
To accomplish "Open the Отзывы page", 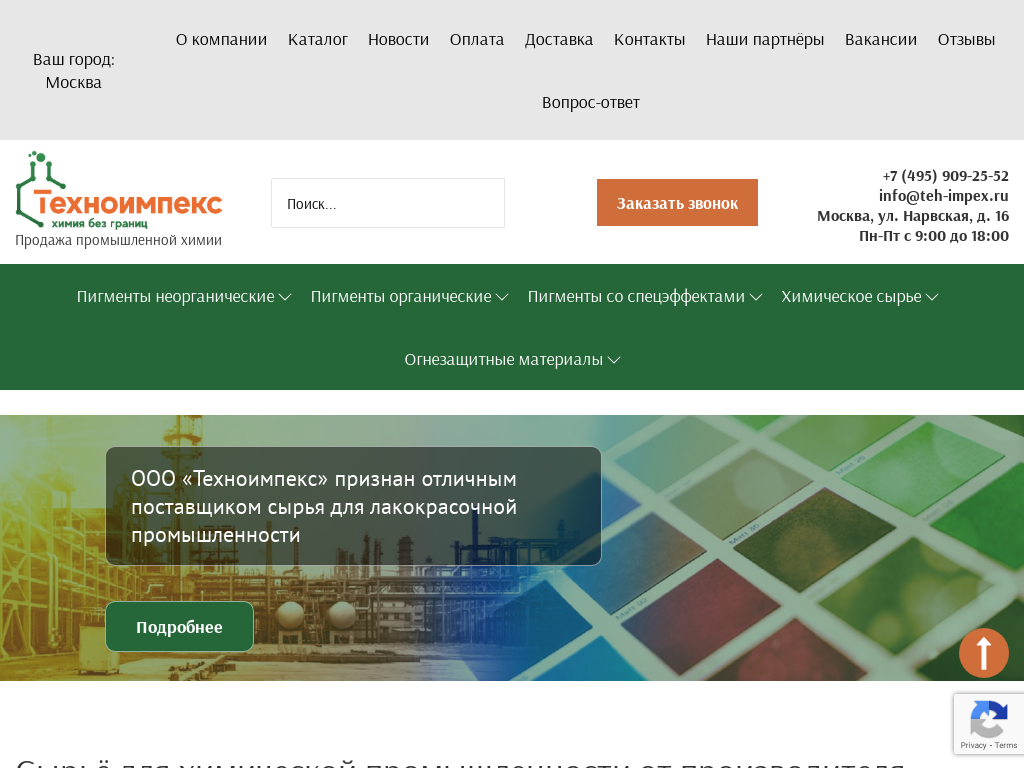I will coord(967,40).
